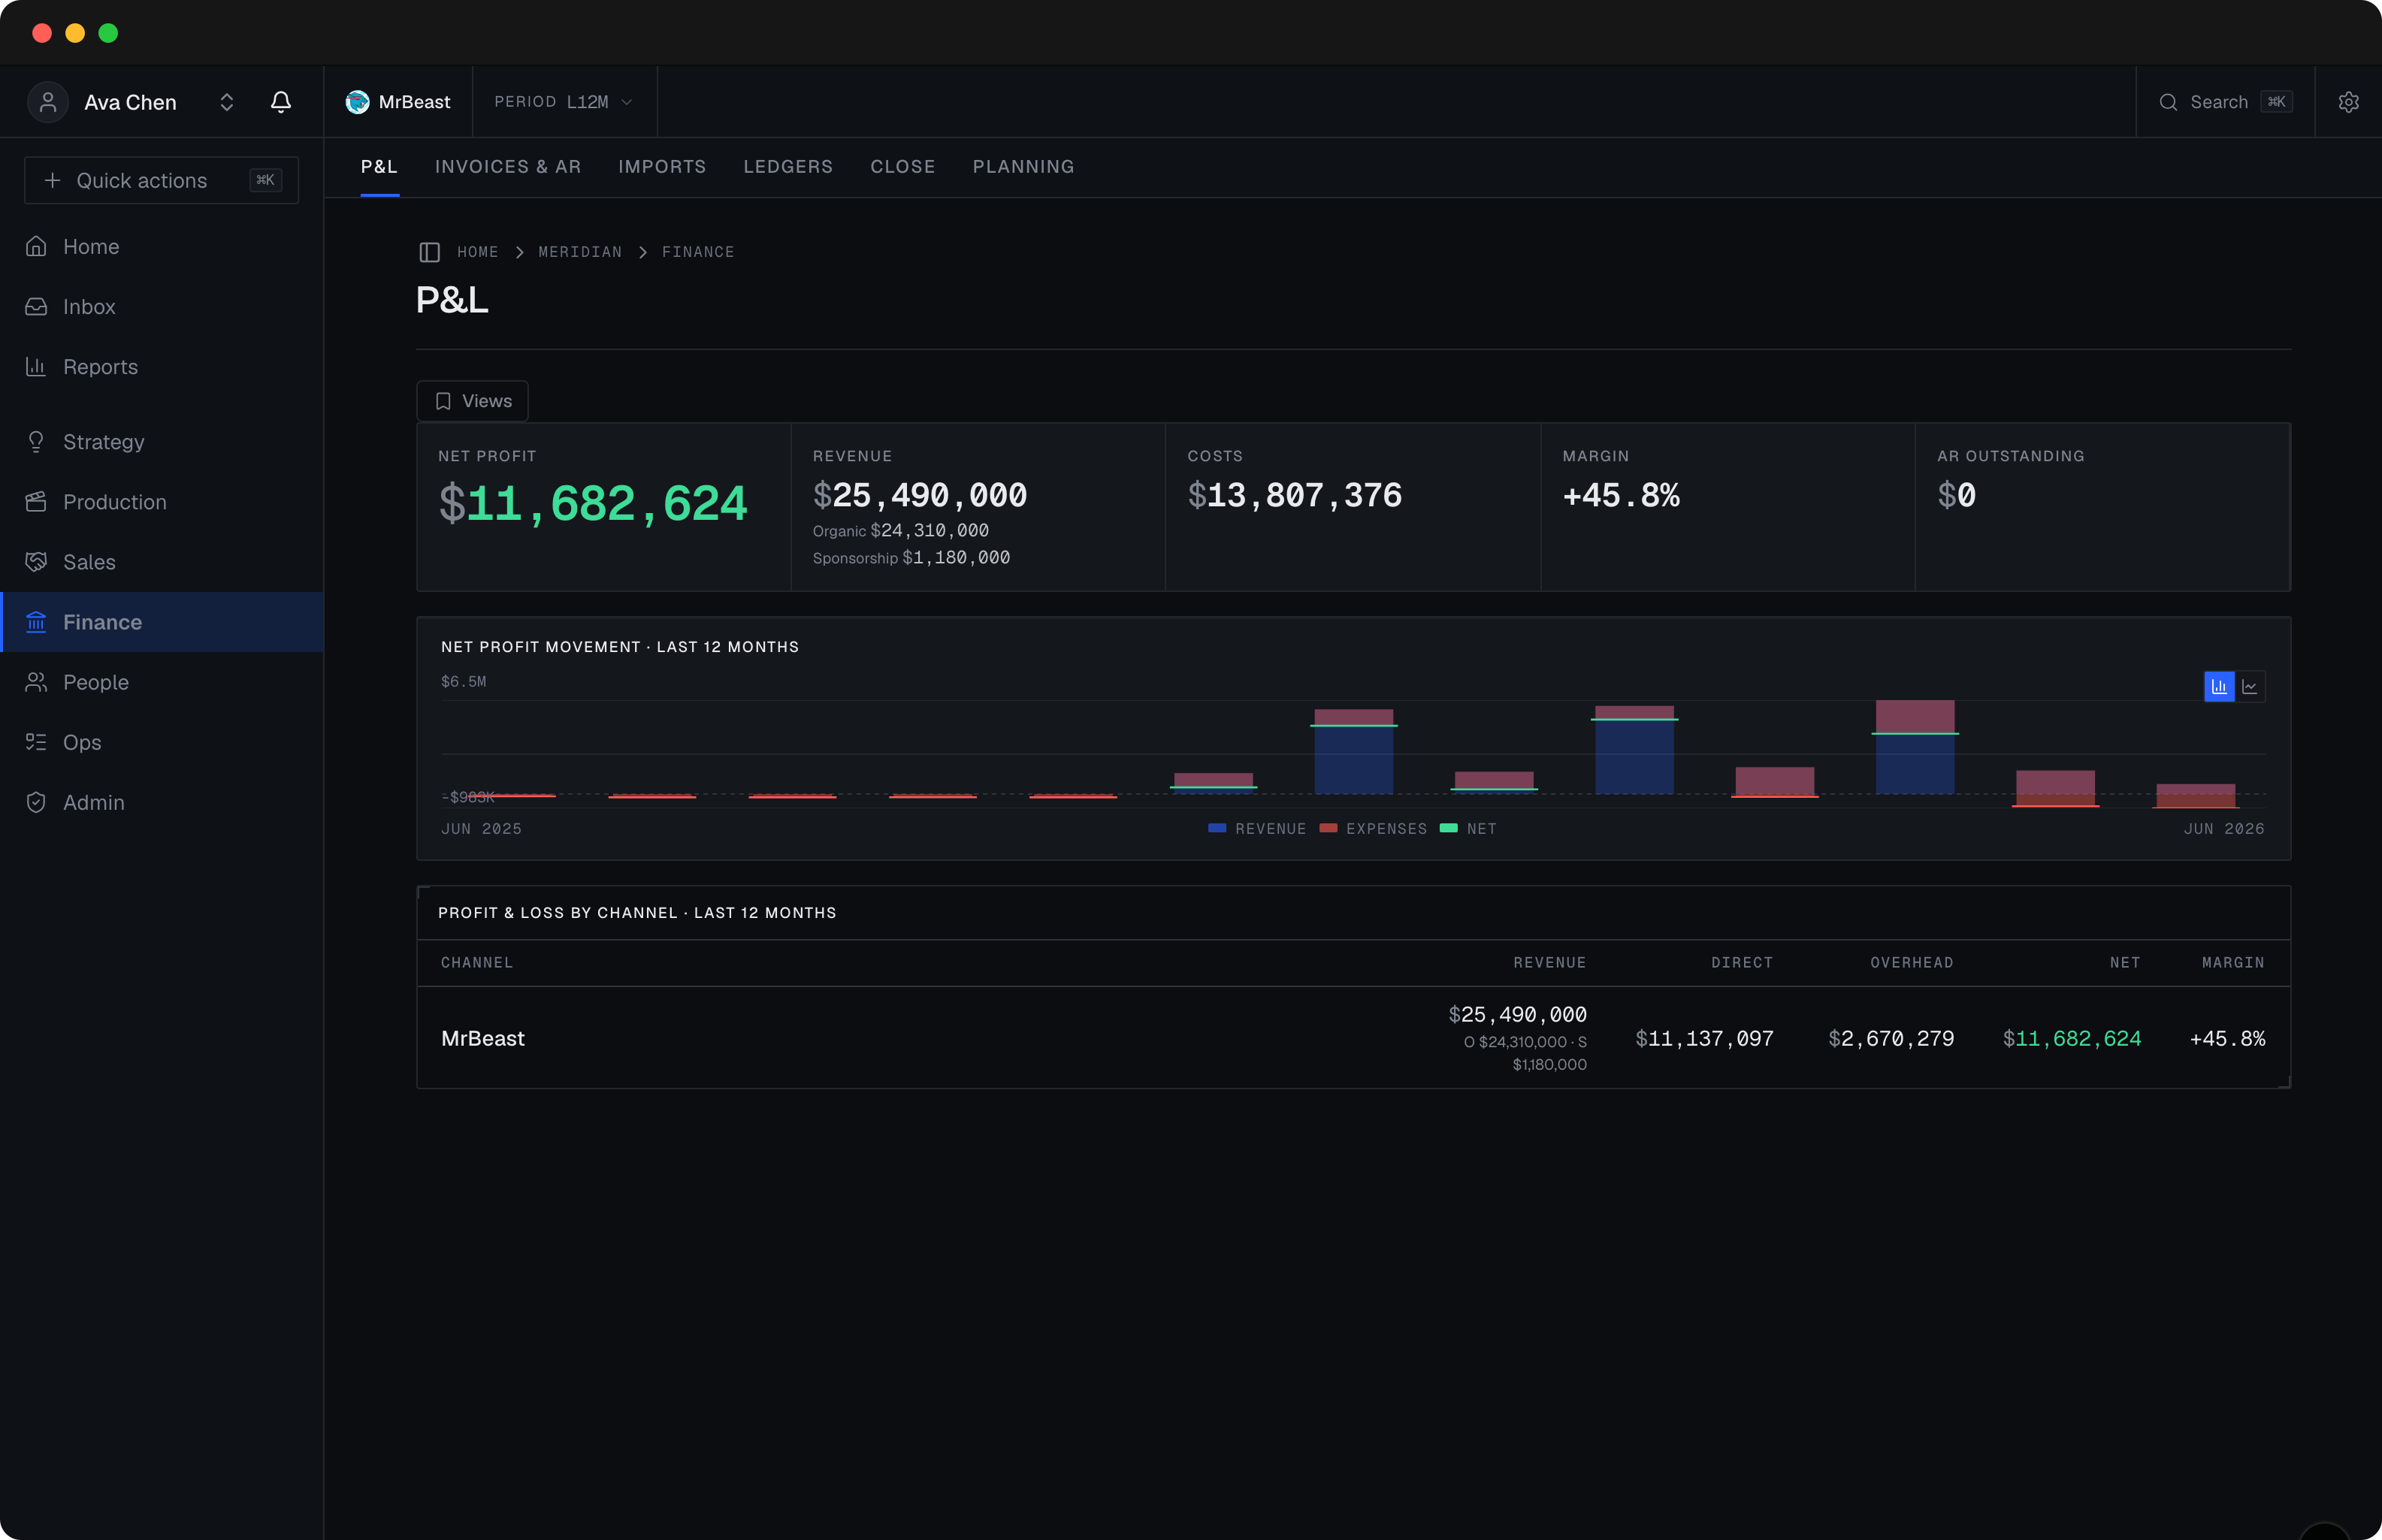This screenshot has width=2382, height=1540.
Task: Open Ops in the sidebar
Action: coord(162,741)
